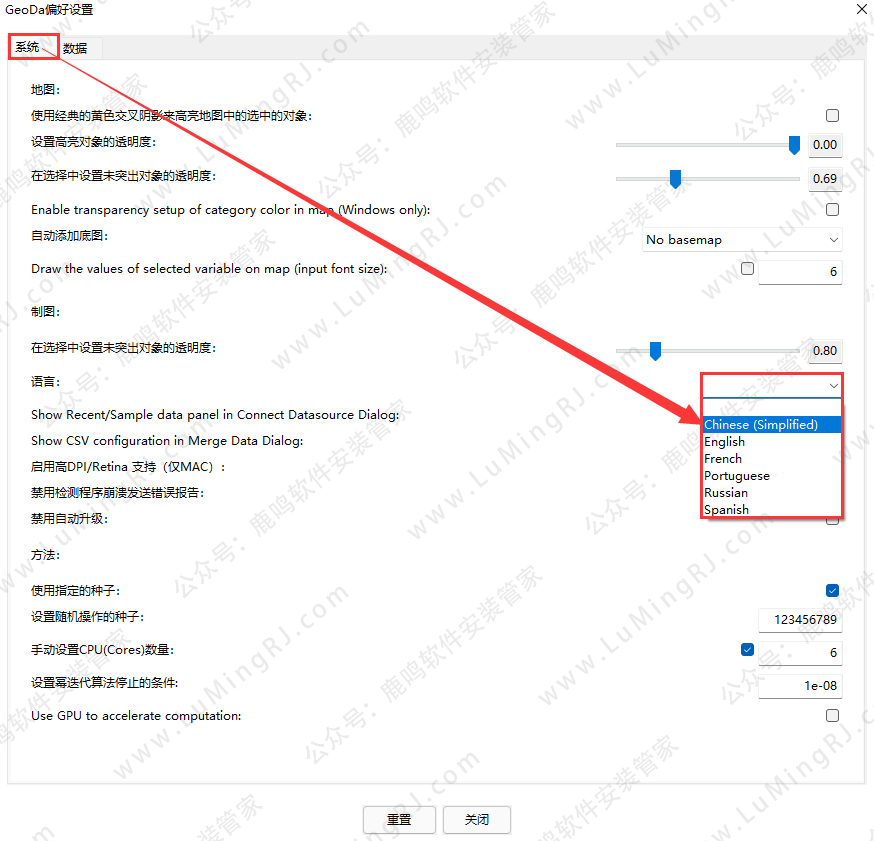Select Russian language option
Viewport: 874px width, 841px height.
(726, 493)
